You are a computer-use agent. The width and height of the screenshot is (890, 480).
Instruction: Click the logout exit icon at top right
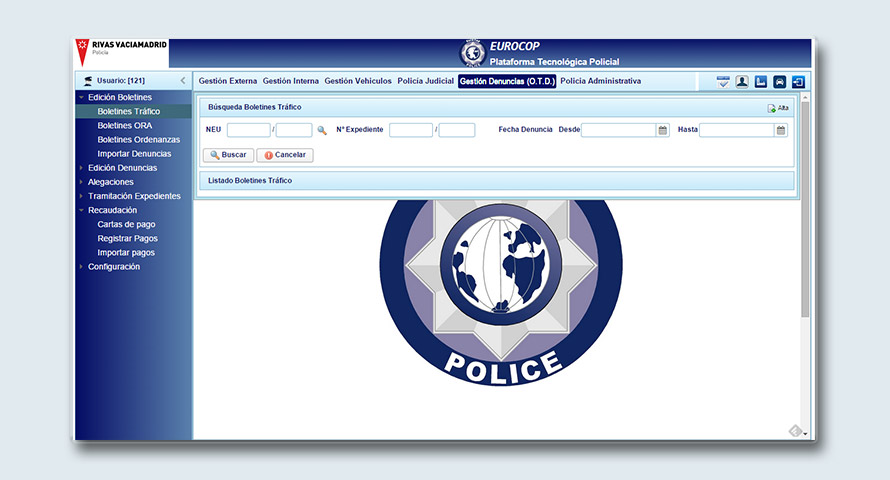[x=798, y=82]
